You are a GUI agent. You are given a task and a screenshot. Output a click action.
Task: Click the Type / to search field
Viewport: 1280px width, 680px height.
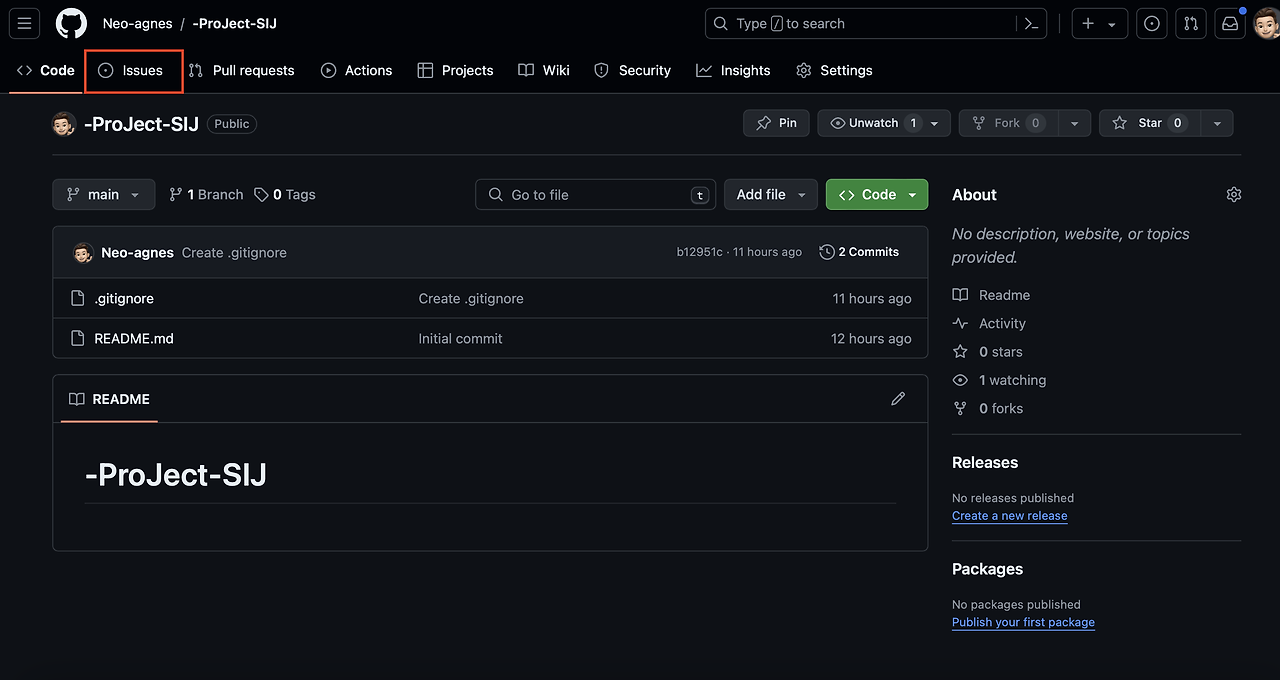tap(876, 23)
